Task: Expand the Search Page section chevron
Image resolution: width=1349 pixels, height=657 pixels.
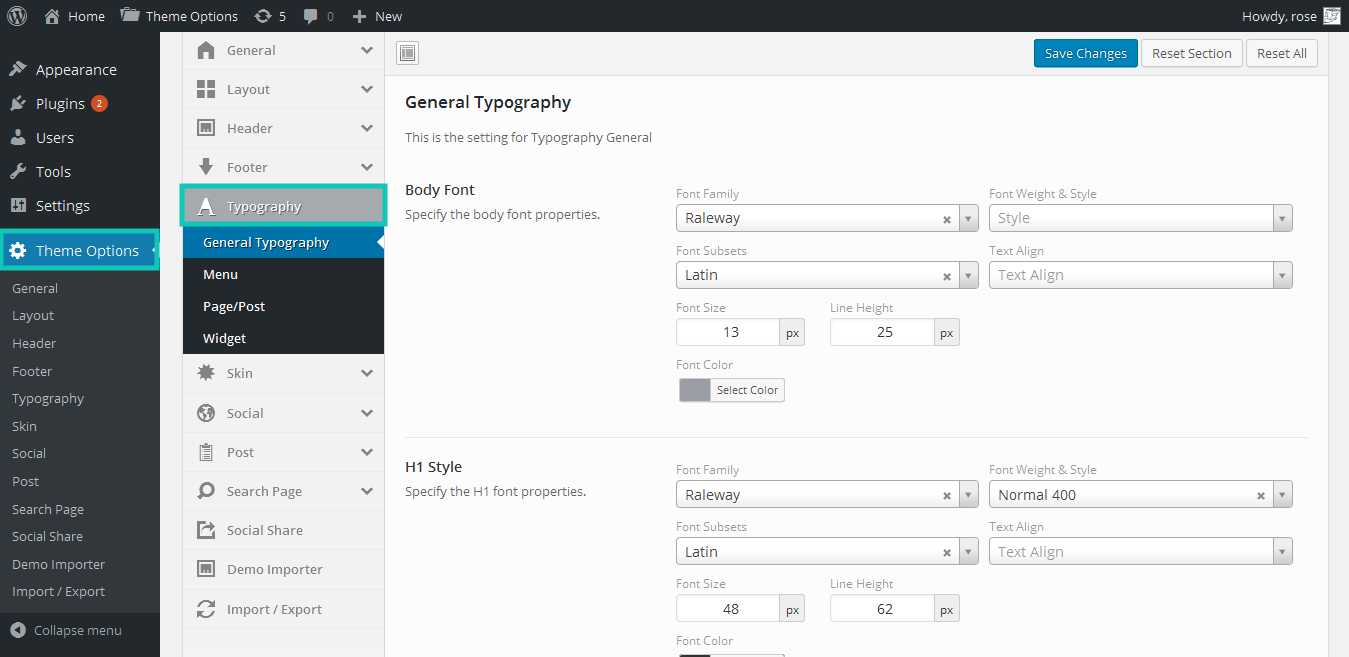Action: (367, 491)
